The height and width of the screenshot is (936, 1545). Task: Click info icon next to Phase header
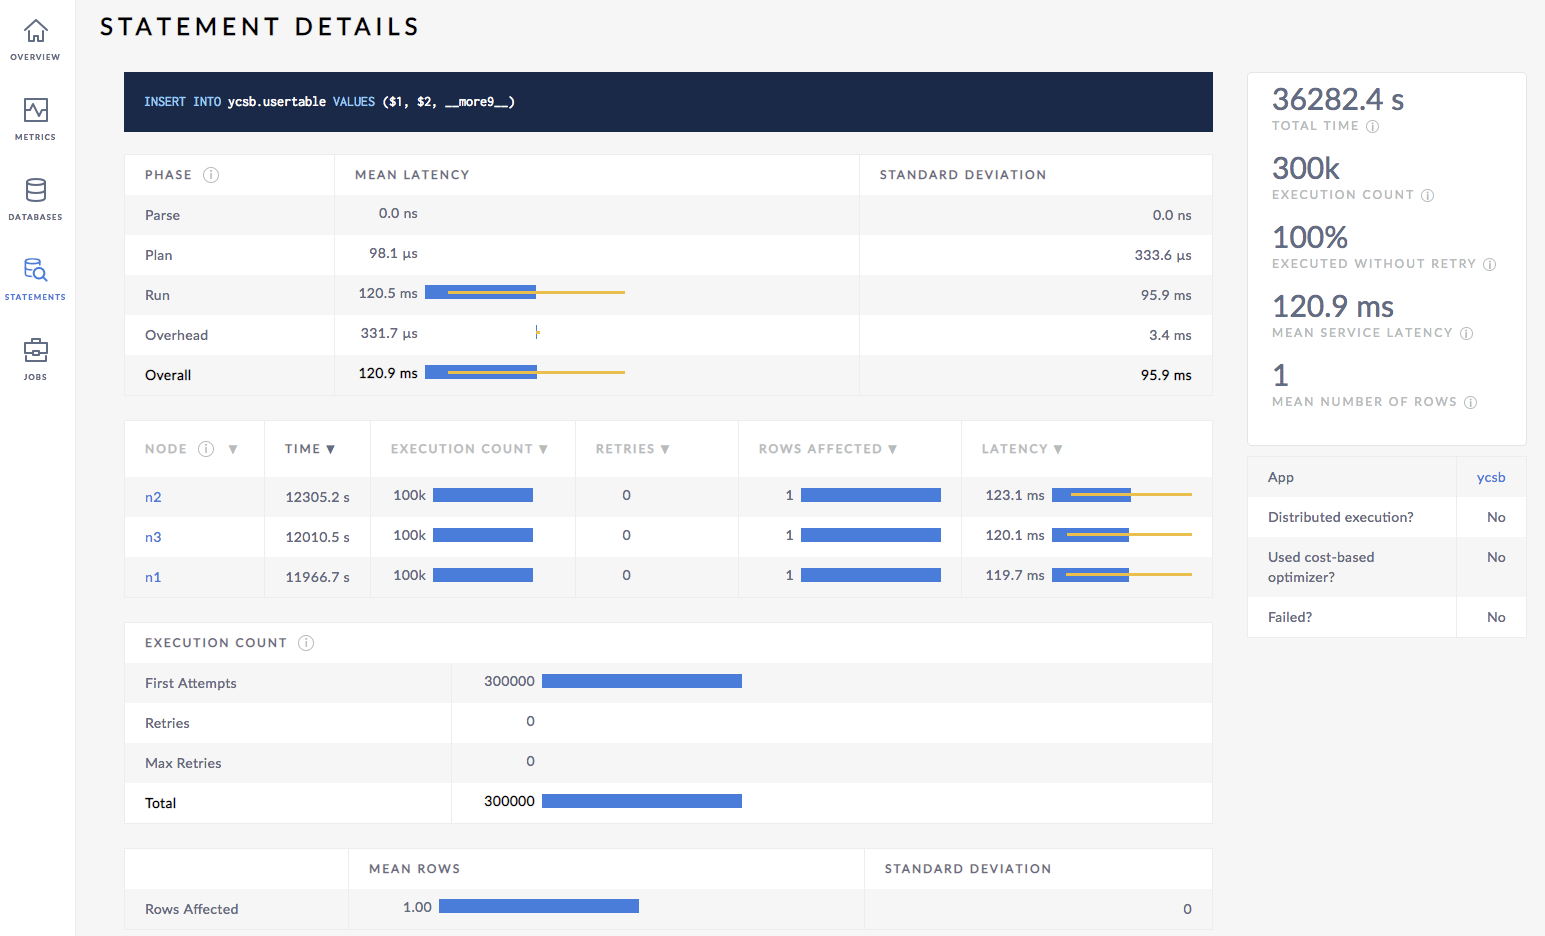(211, 175)
